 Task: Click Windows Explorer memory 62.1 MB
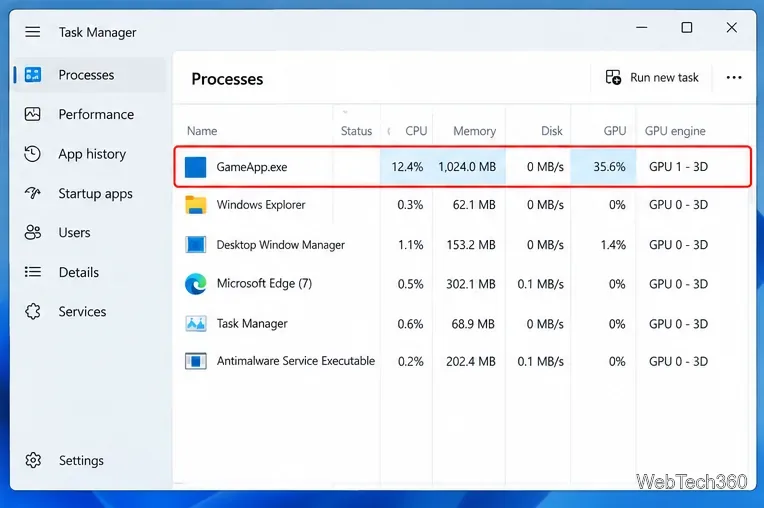coord(474,205)
